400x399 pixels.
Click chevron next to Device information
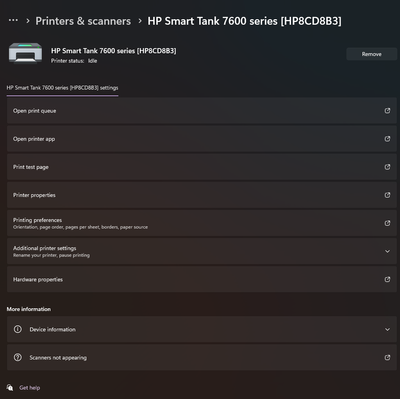387,329
